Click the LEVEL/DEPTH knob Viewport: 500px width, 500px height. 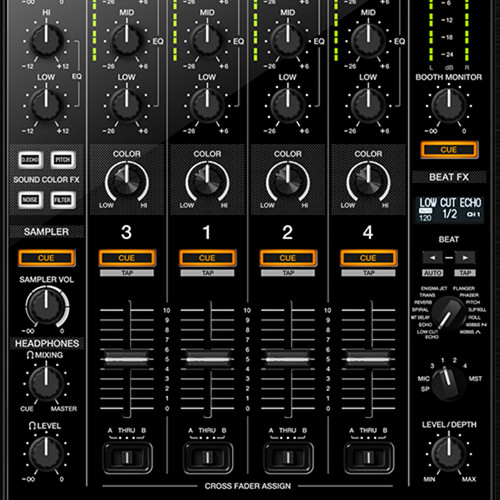coord(449,454)
